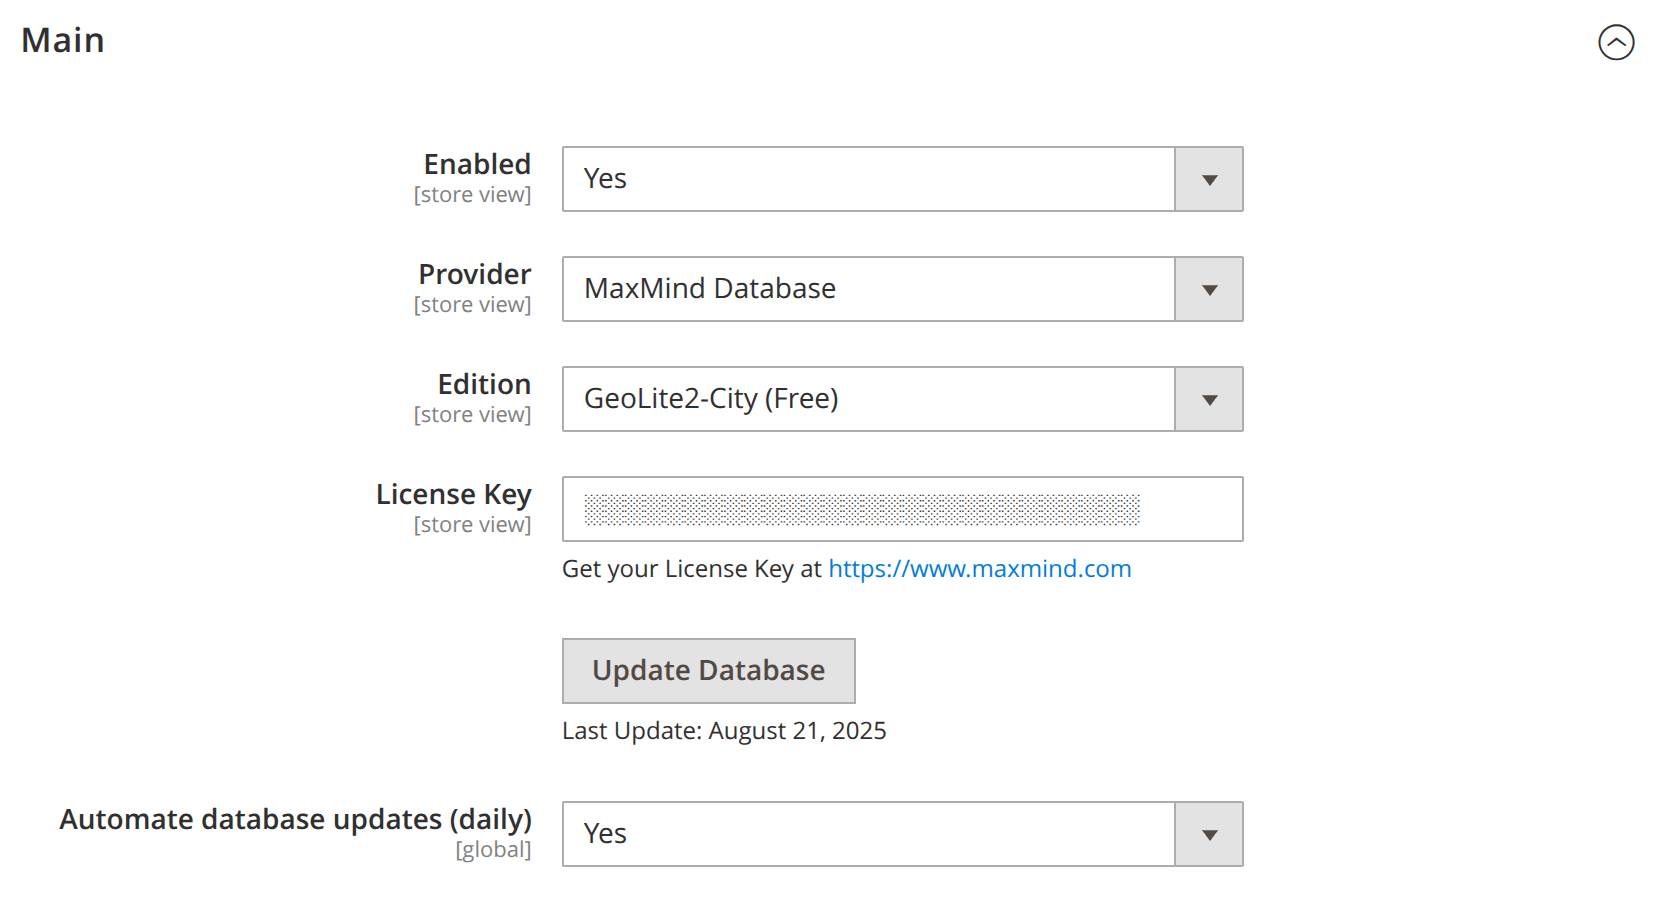1666x908 pixels.
Task: Click the Provider dropdown arrow
Action: coord(1209,290)
